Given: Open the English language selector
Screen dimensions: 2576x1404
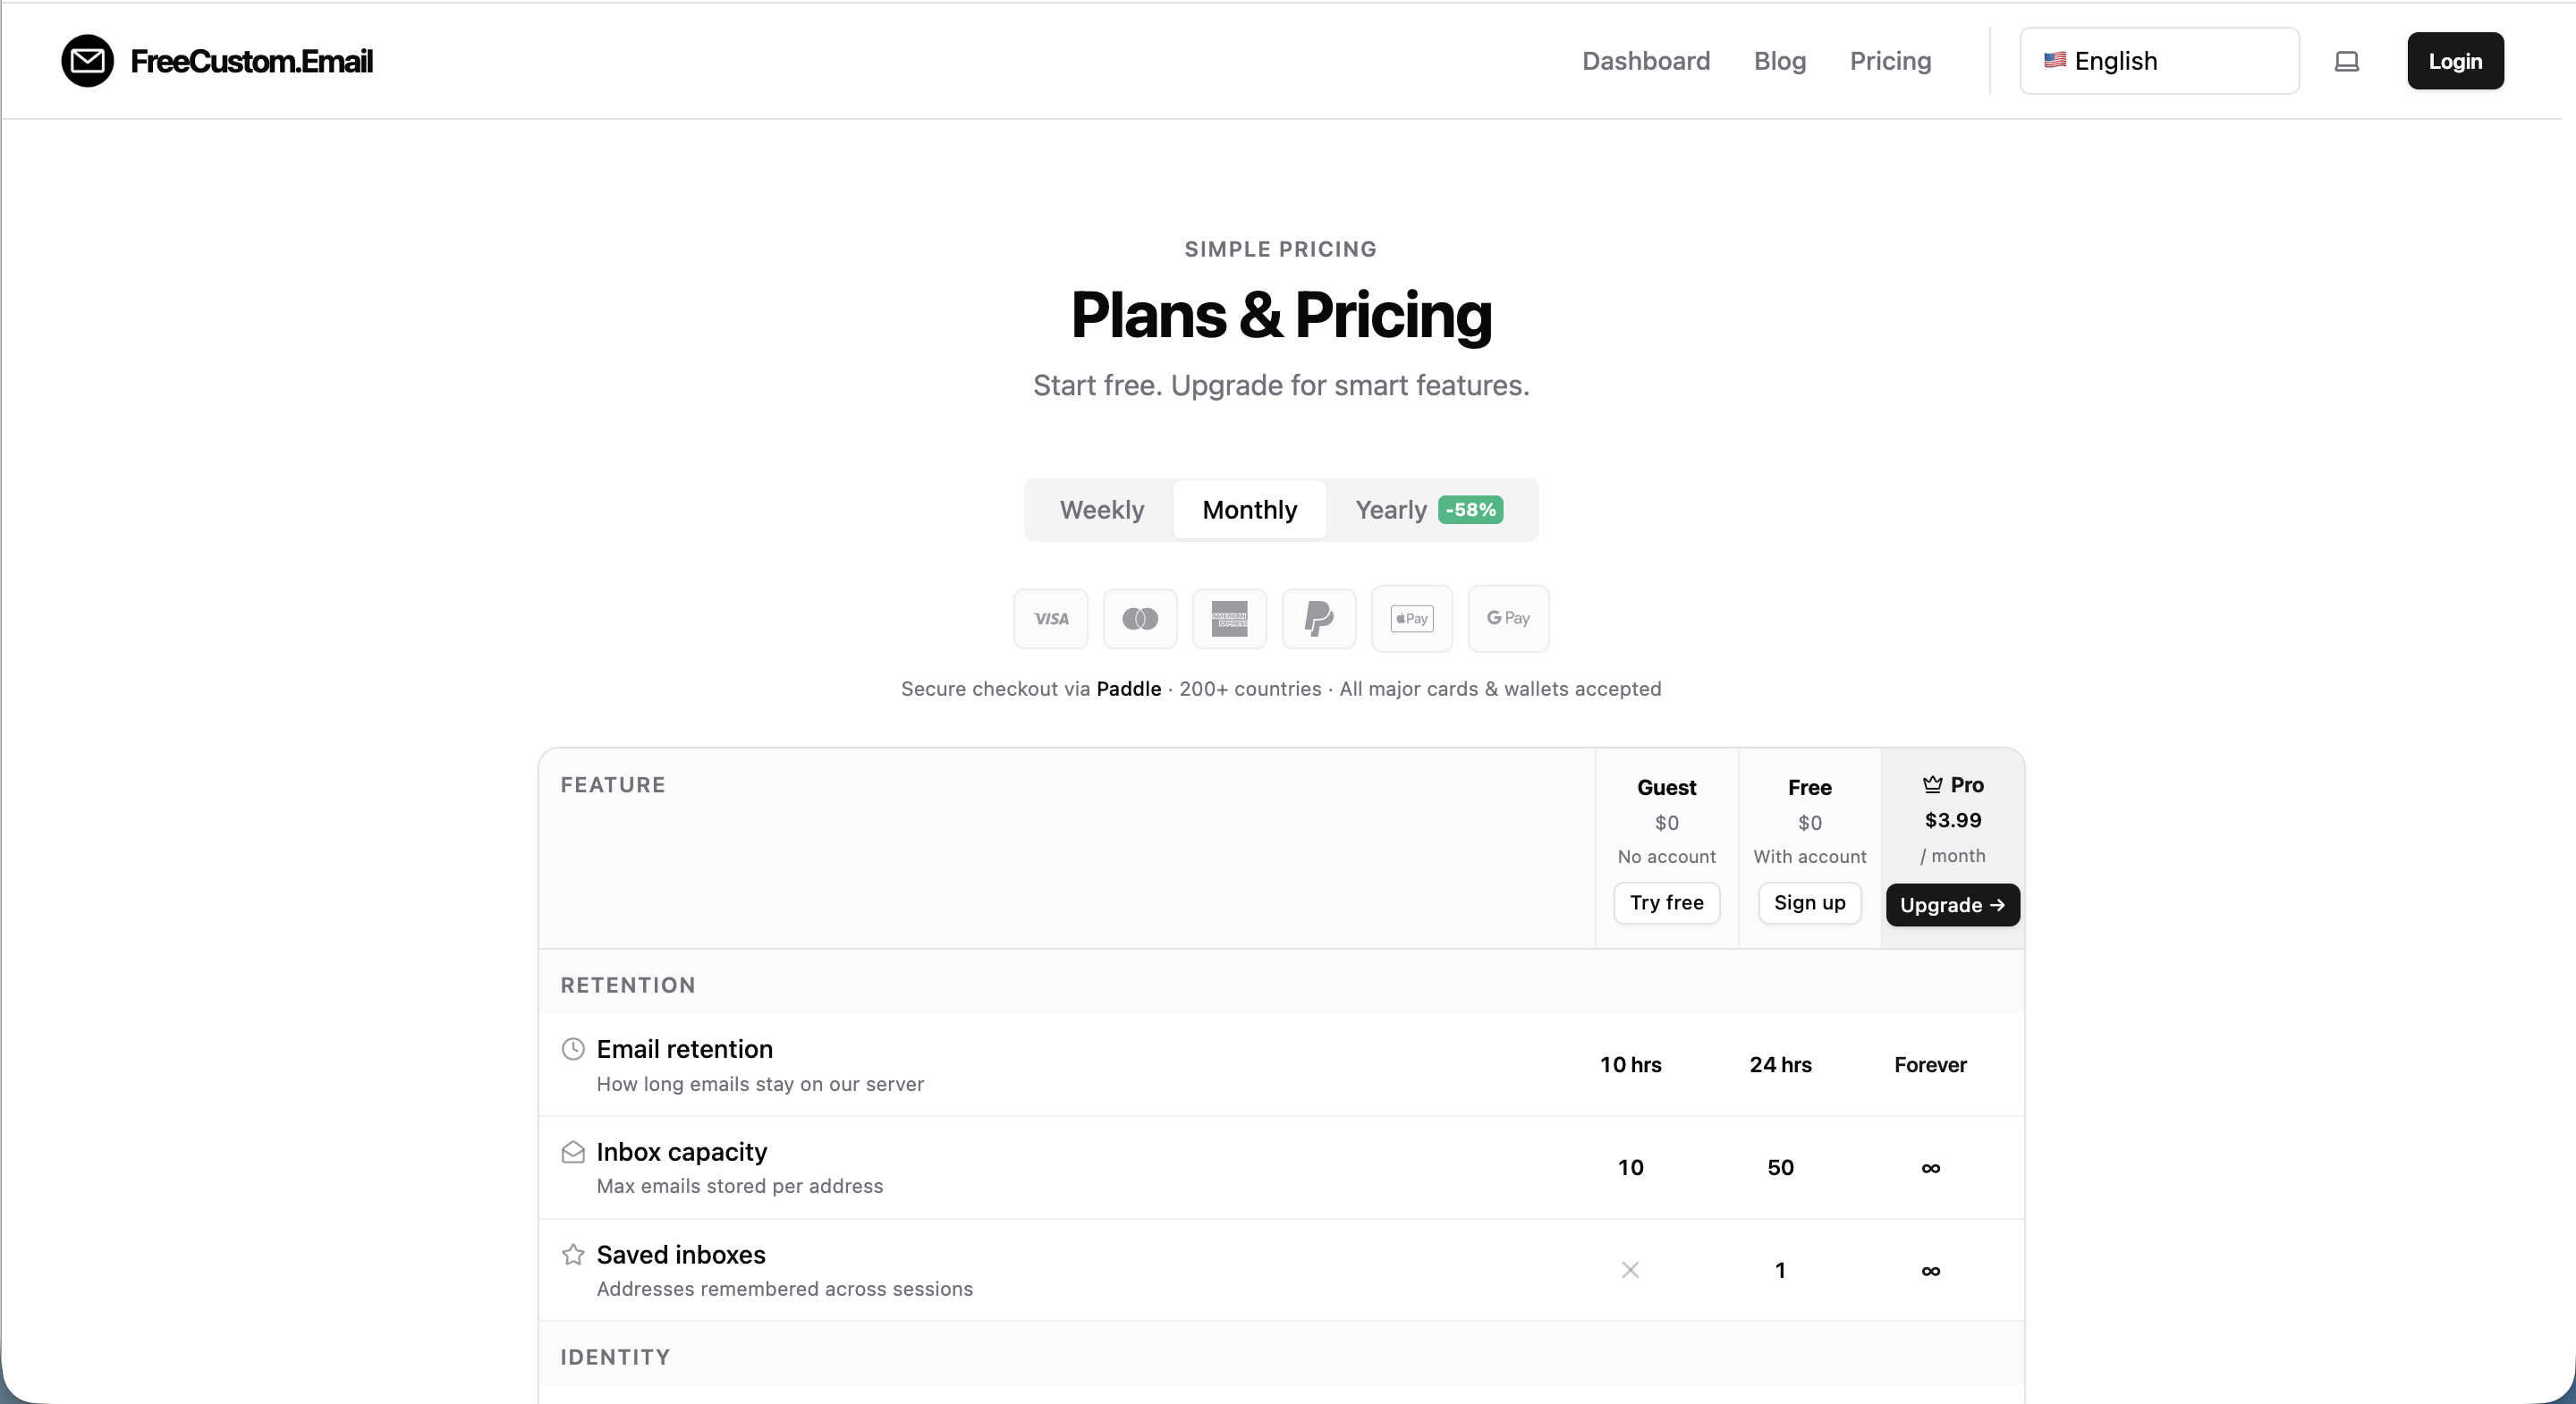Looking at the screenshot, I should click(2158, 61).
